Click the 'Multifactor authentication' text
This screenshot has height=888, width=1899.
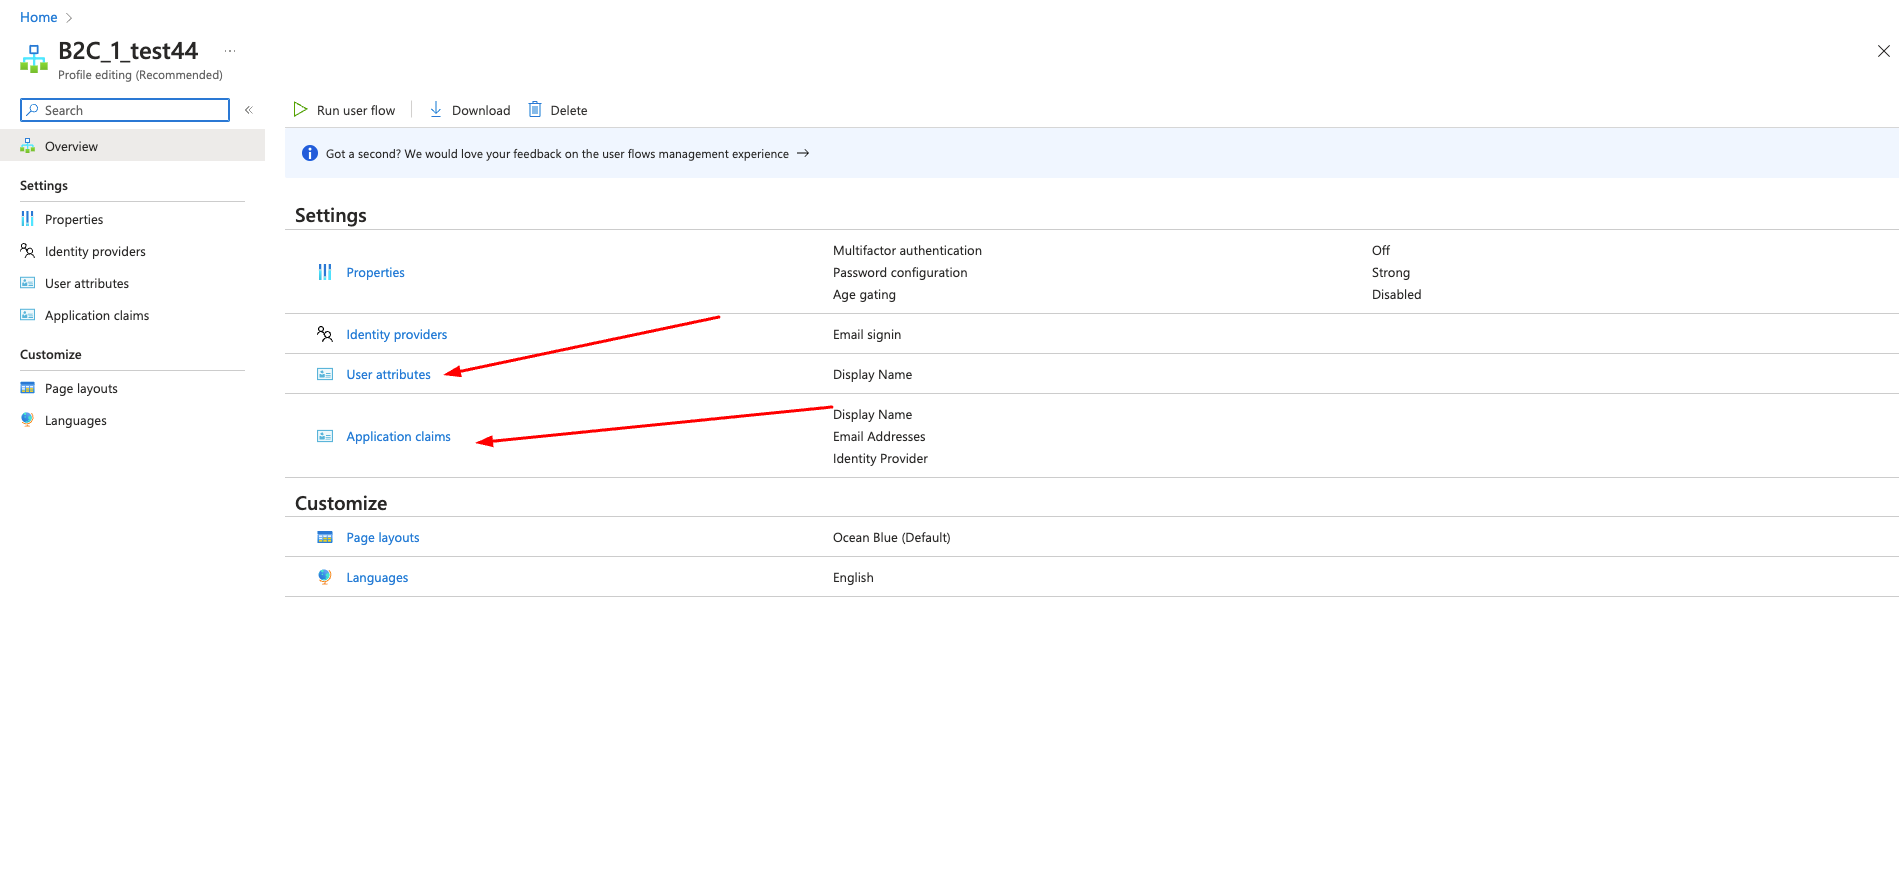907,250
